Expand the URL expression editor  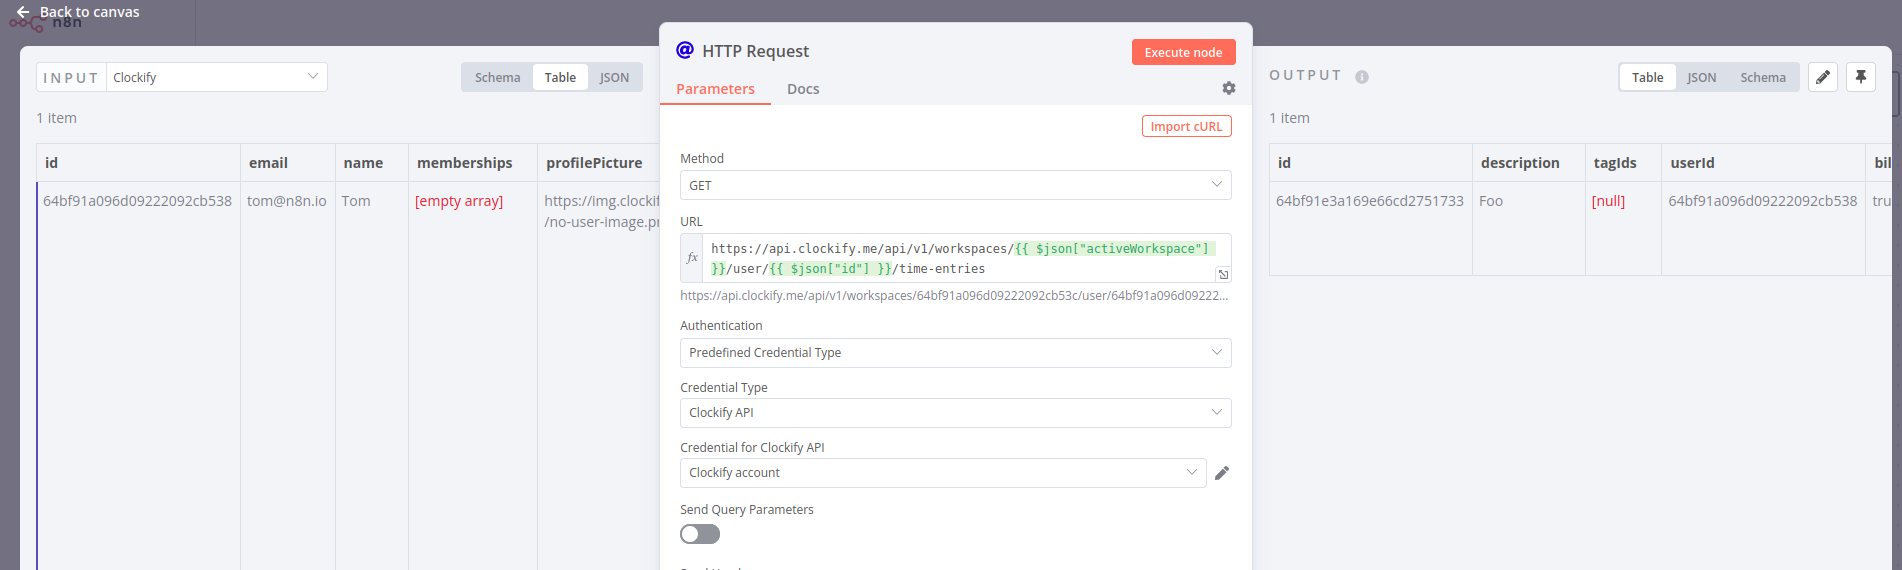[x=1223, y=274]
